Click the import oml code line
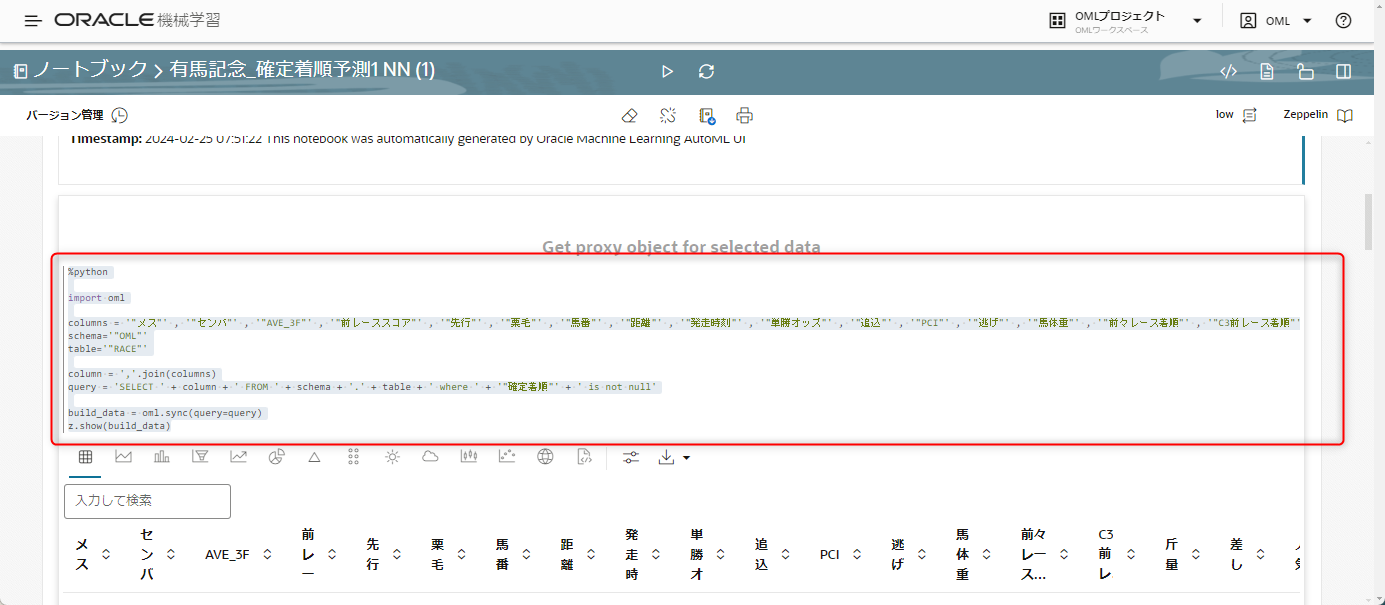Screen dimensions: 1385x605 coord(97,298)
